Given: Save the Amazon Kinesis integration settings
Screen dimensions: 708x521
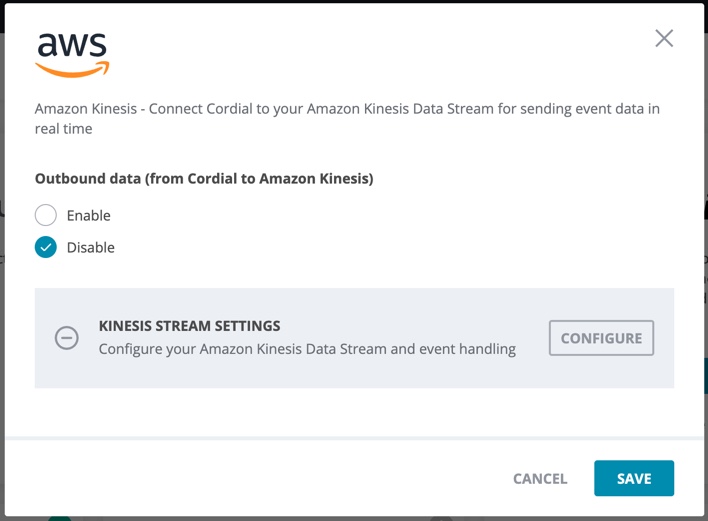Looking at the screenshot, I should 633,478.
